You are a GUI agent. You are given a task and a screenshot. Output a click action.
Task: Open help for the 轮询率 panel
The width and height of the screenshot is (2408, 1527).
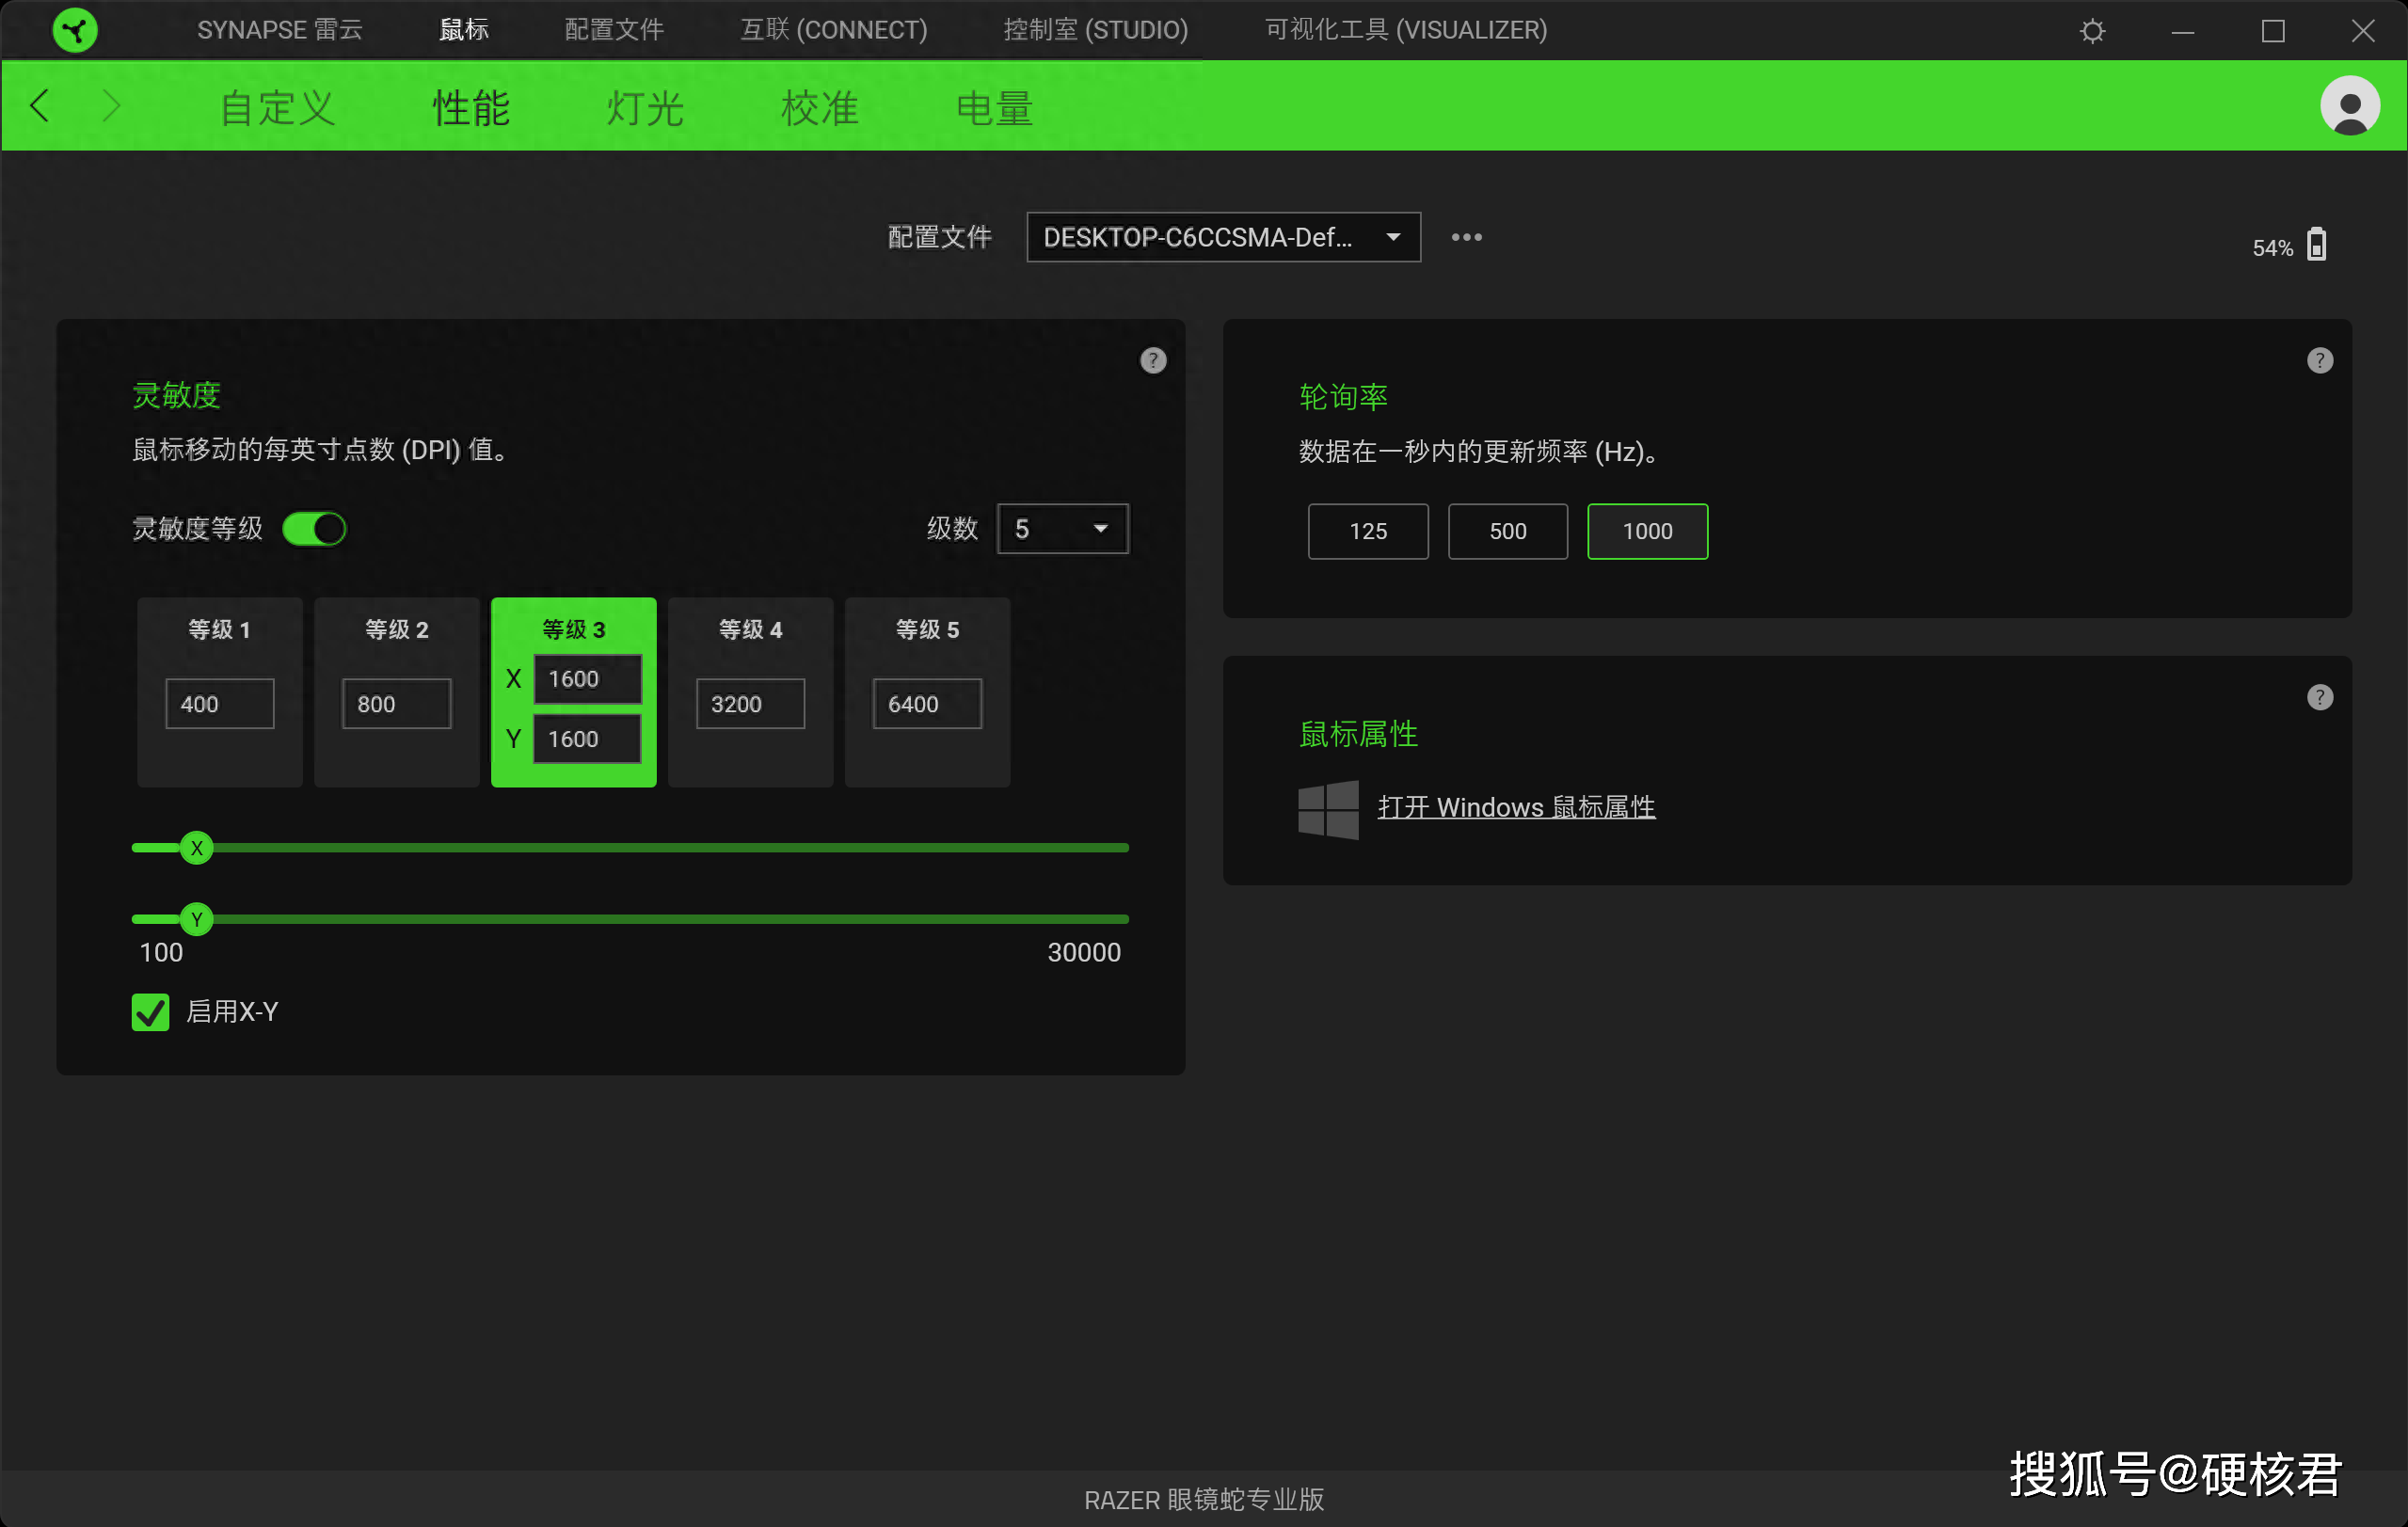[x=2319, y=361]
